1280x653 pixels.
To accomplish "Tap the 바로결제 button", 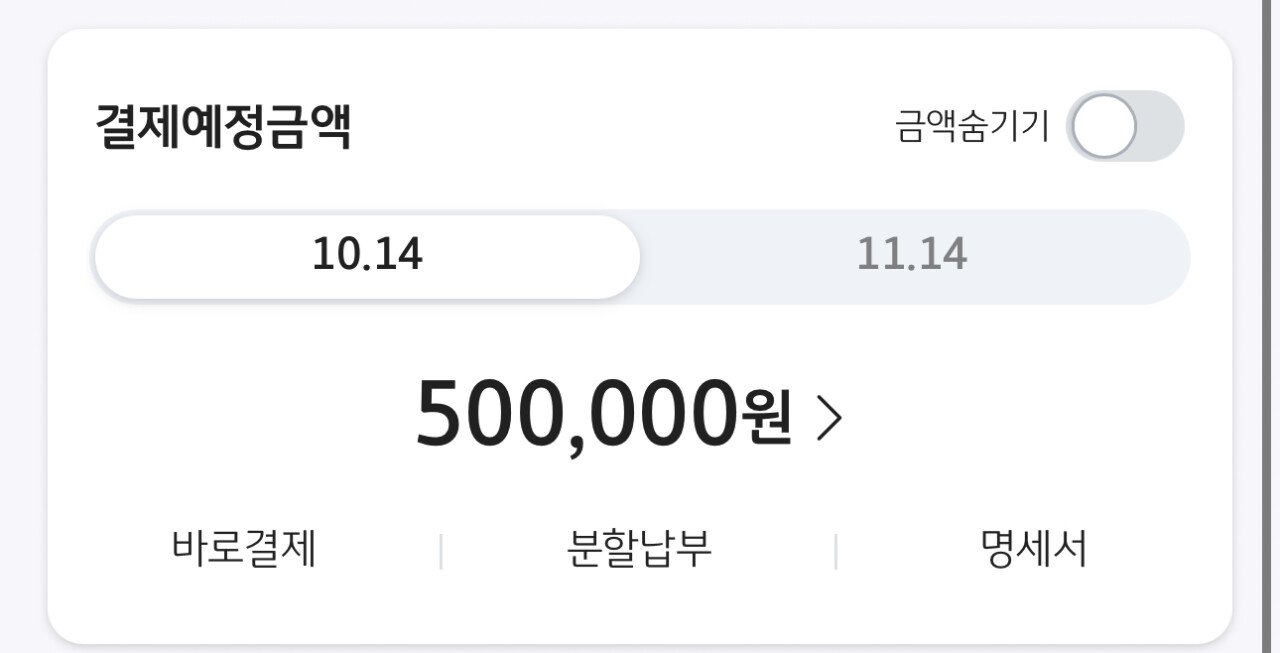I will click(x=244, y=549).
